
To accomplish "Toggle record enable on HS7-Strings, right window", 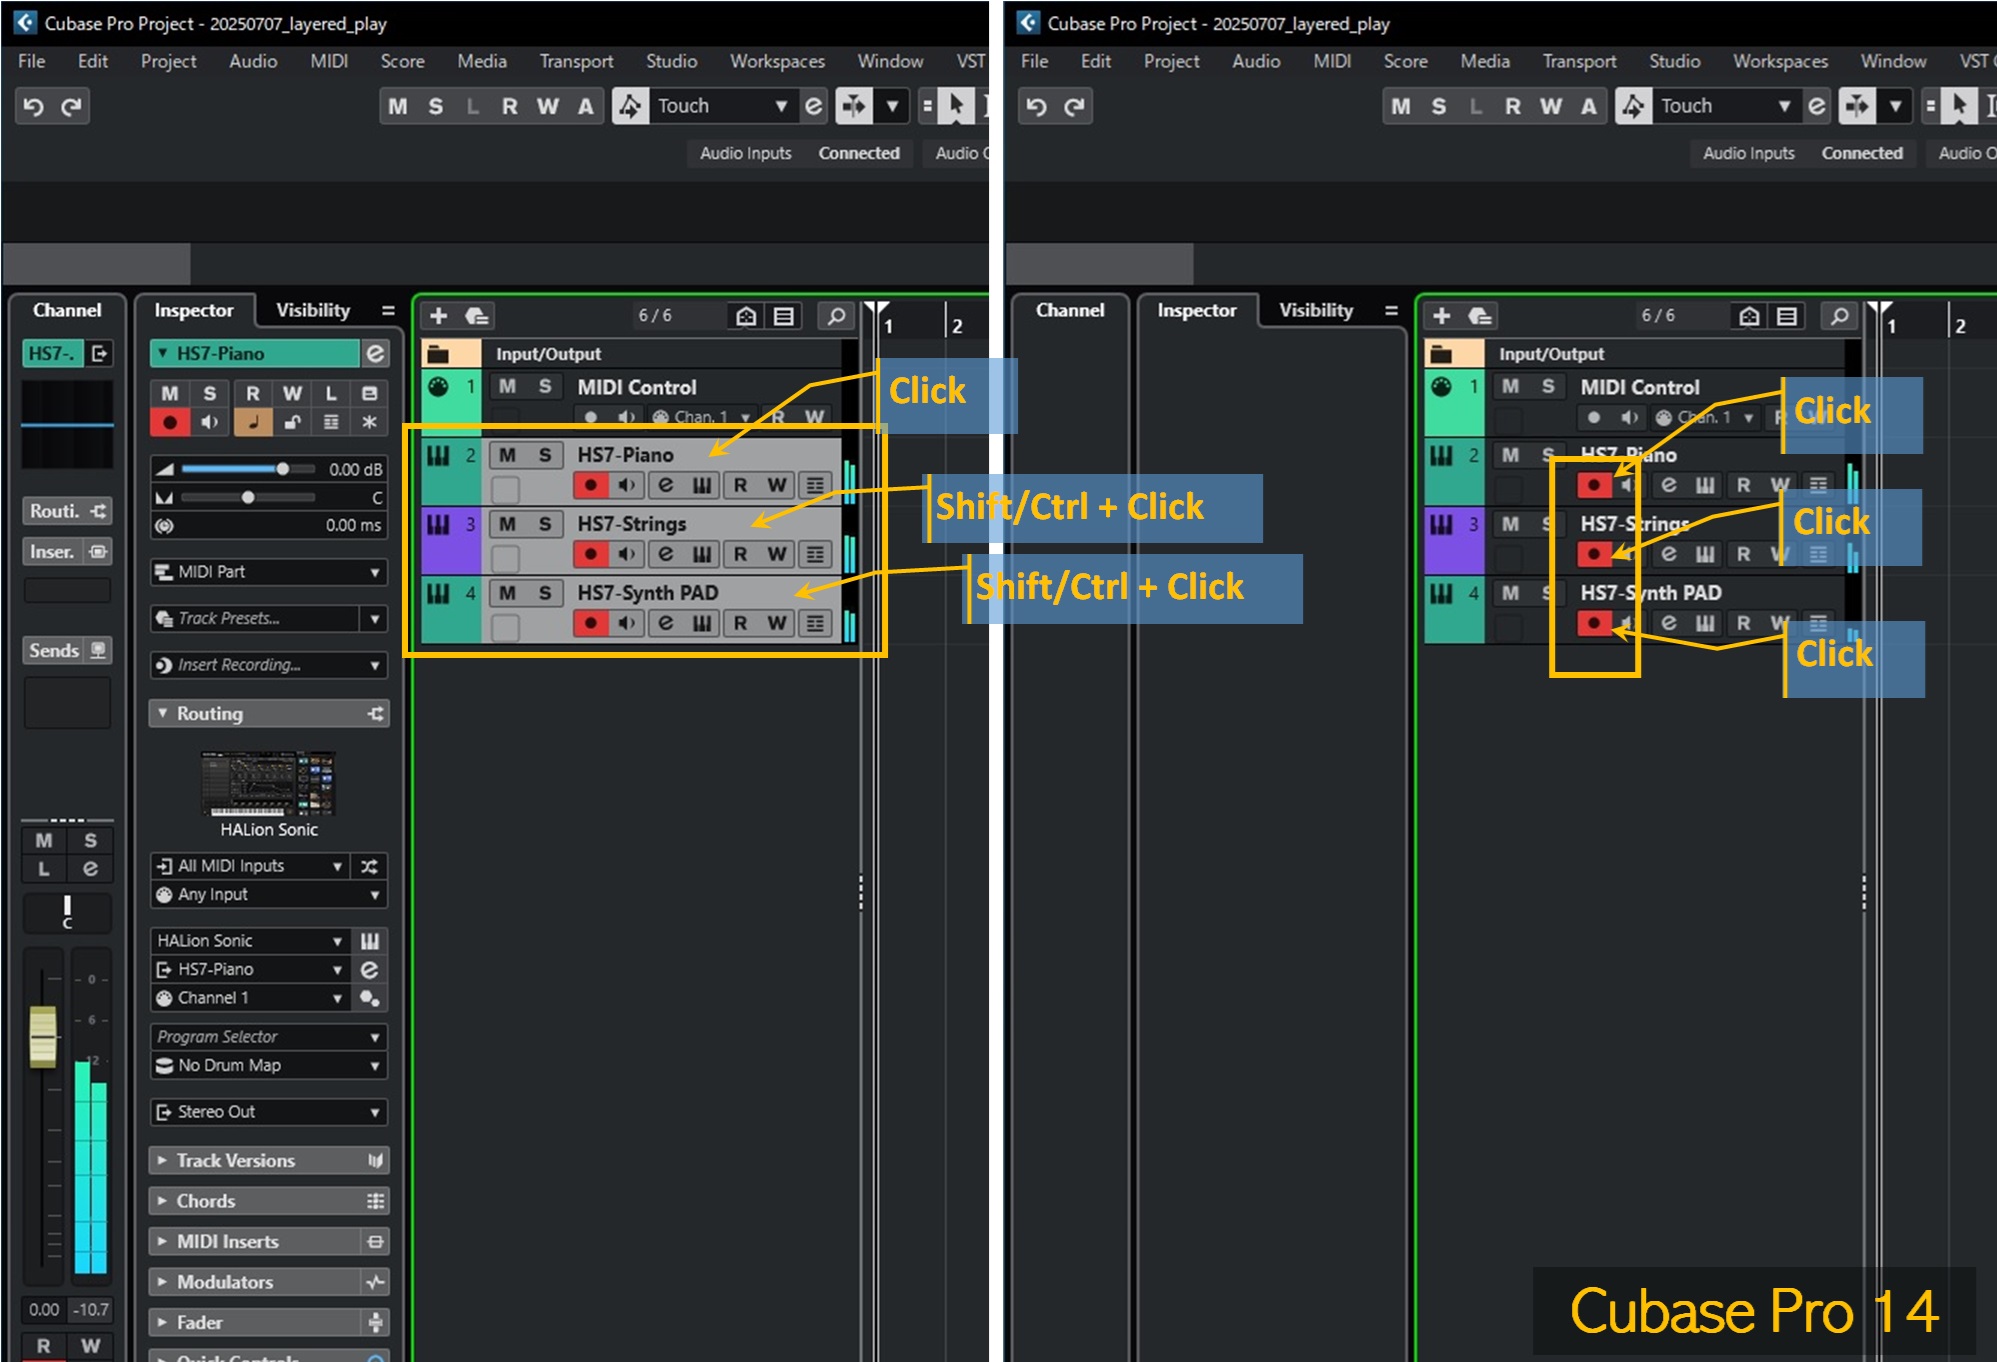I will (x=1594, y=554).
